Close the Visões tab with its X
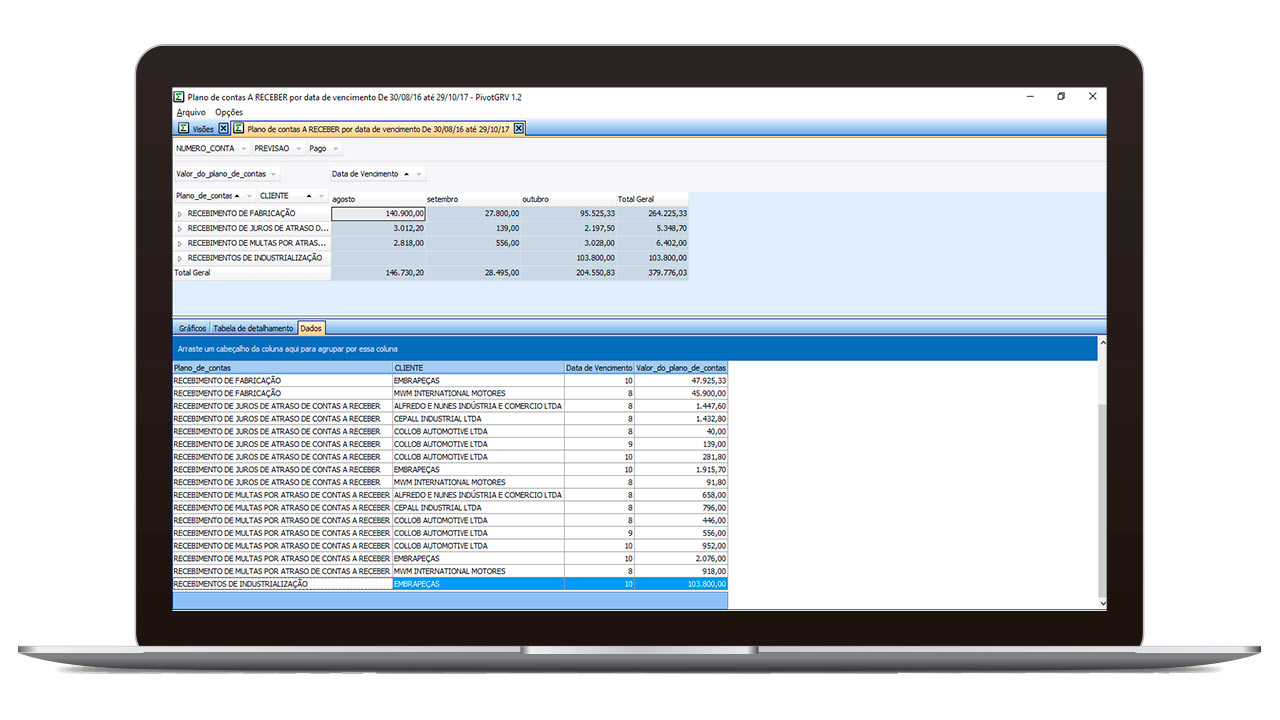This screenshot has height=720, width=1280. [224, 129]
